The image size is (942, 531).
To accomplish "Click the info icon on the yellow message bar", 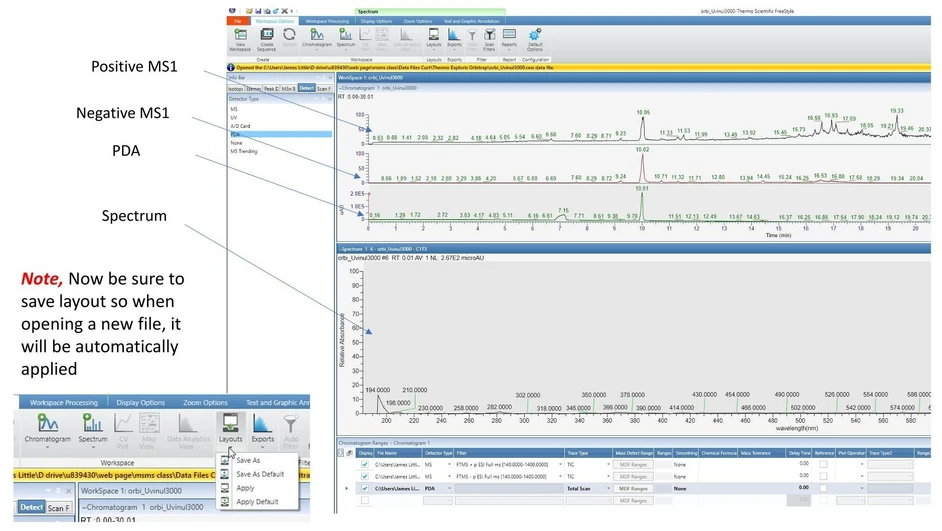I will pos(231,67).
